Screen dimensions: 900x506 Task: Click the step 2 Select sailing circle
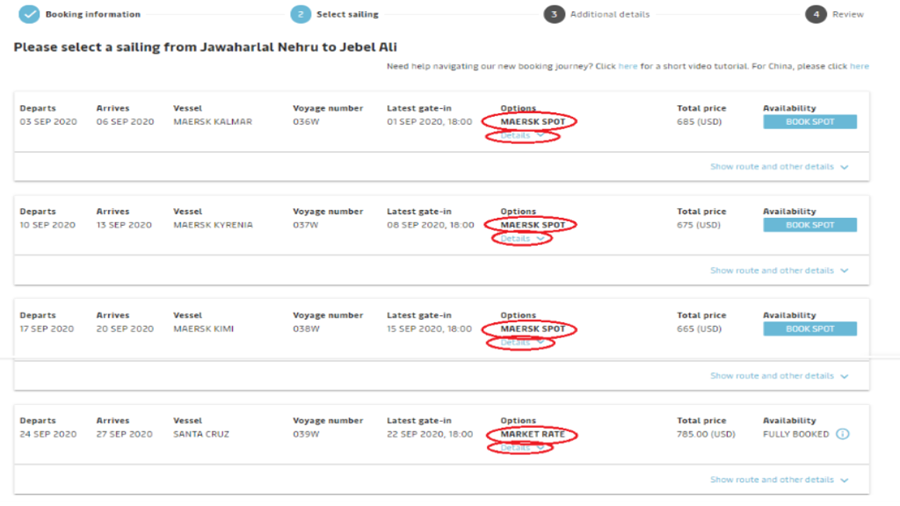point(300,14)
